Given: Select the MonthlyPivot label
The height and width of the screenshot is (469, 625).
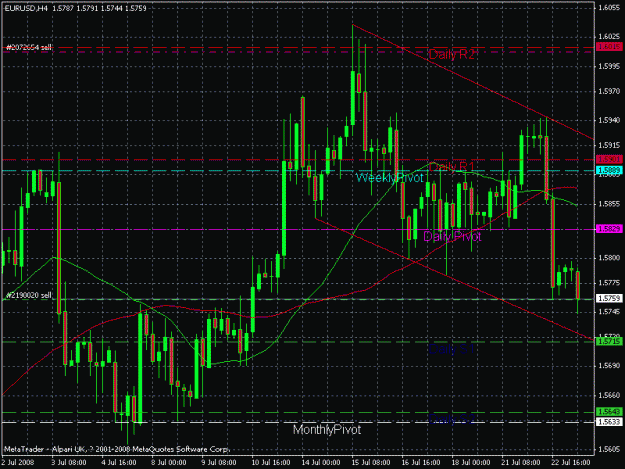Looking at the screenshot, I should click(x=327, y=430).
